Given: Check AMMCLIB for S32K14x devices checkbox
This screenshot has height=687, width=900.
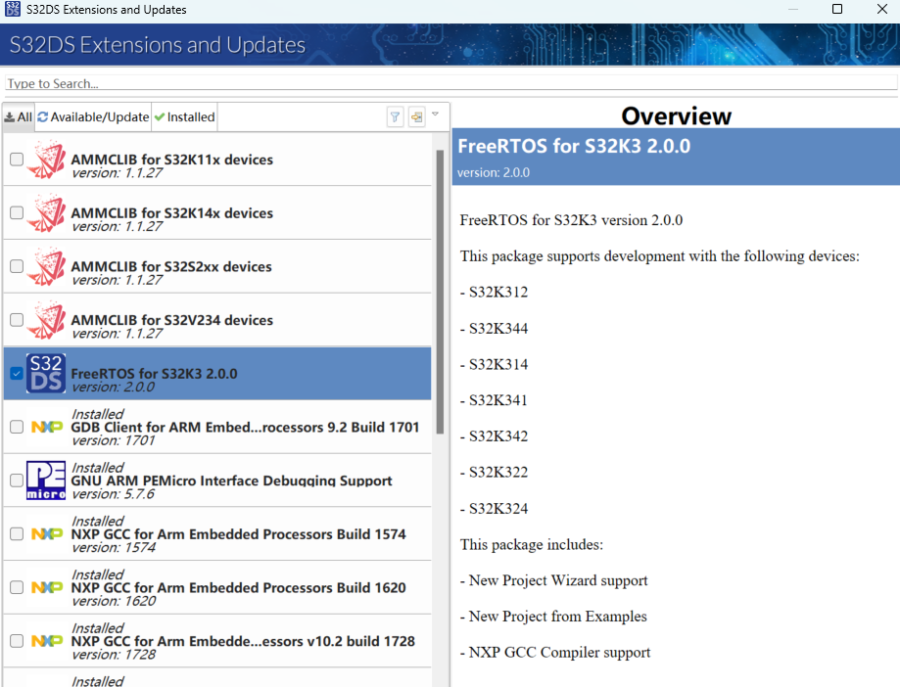Looking at the screenshot, I should [17, 212].
